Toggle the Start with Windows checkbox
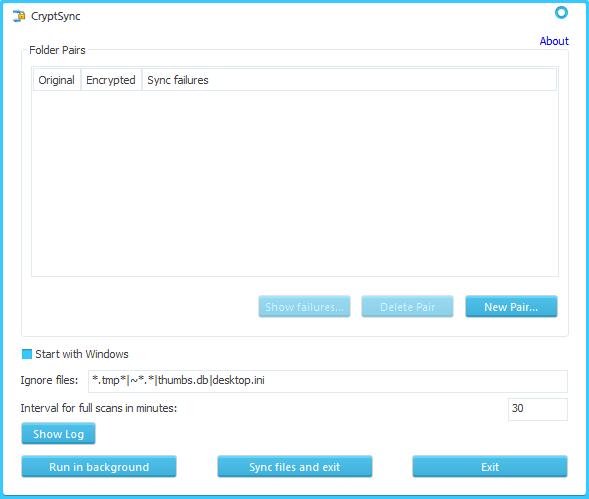 coord(27,354)
